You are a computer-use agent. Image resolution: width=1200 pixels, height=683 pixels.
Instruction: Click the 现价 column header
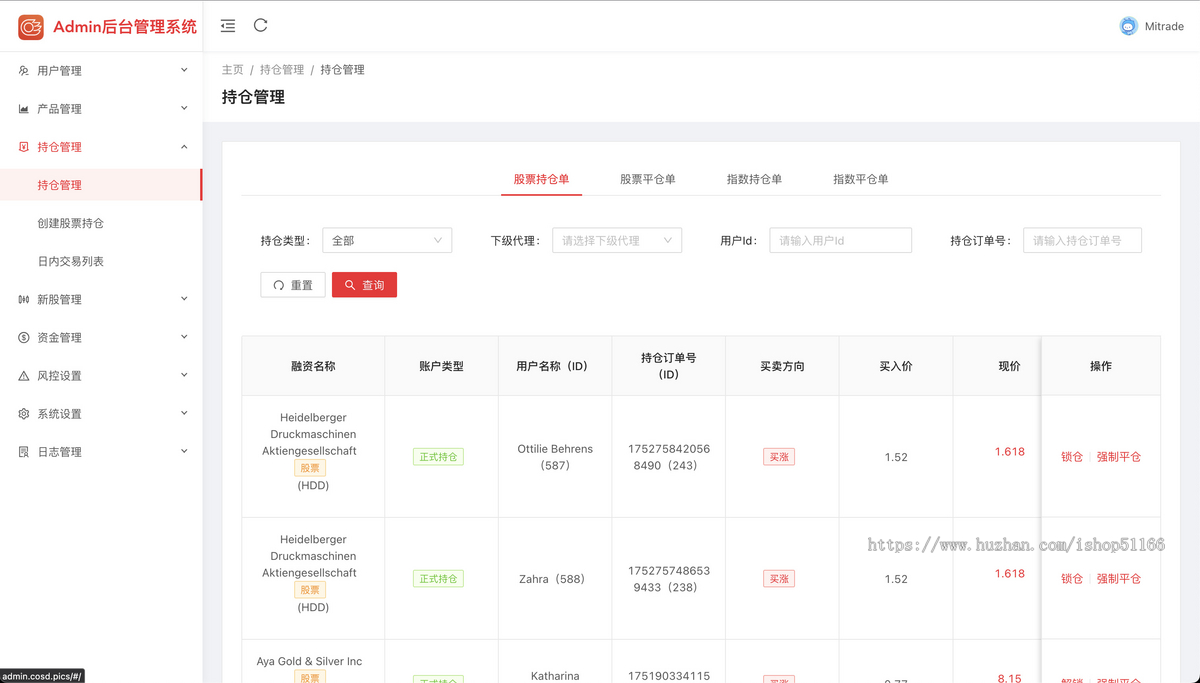(x=1010, y=366)
